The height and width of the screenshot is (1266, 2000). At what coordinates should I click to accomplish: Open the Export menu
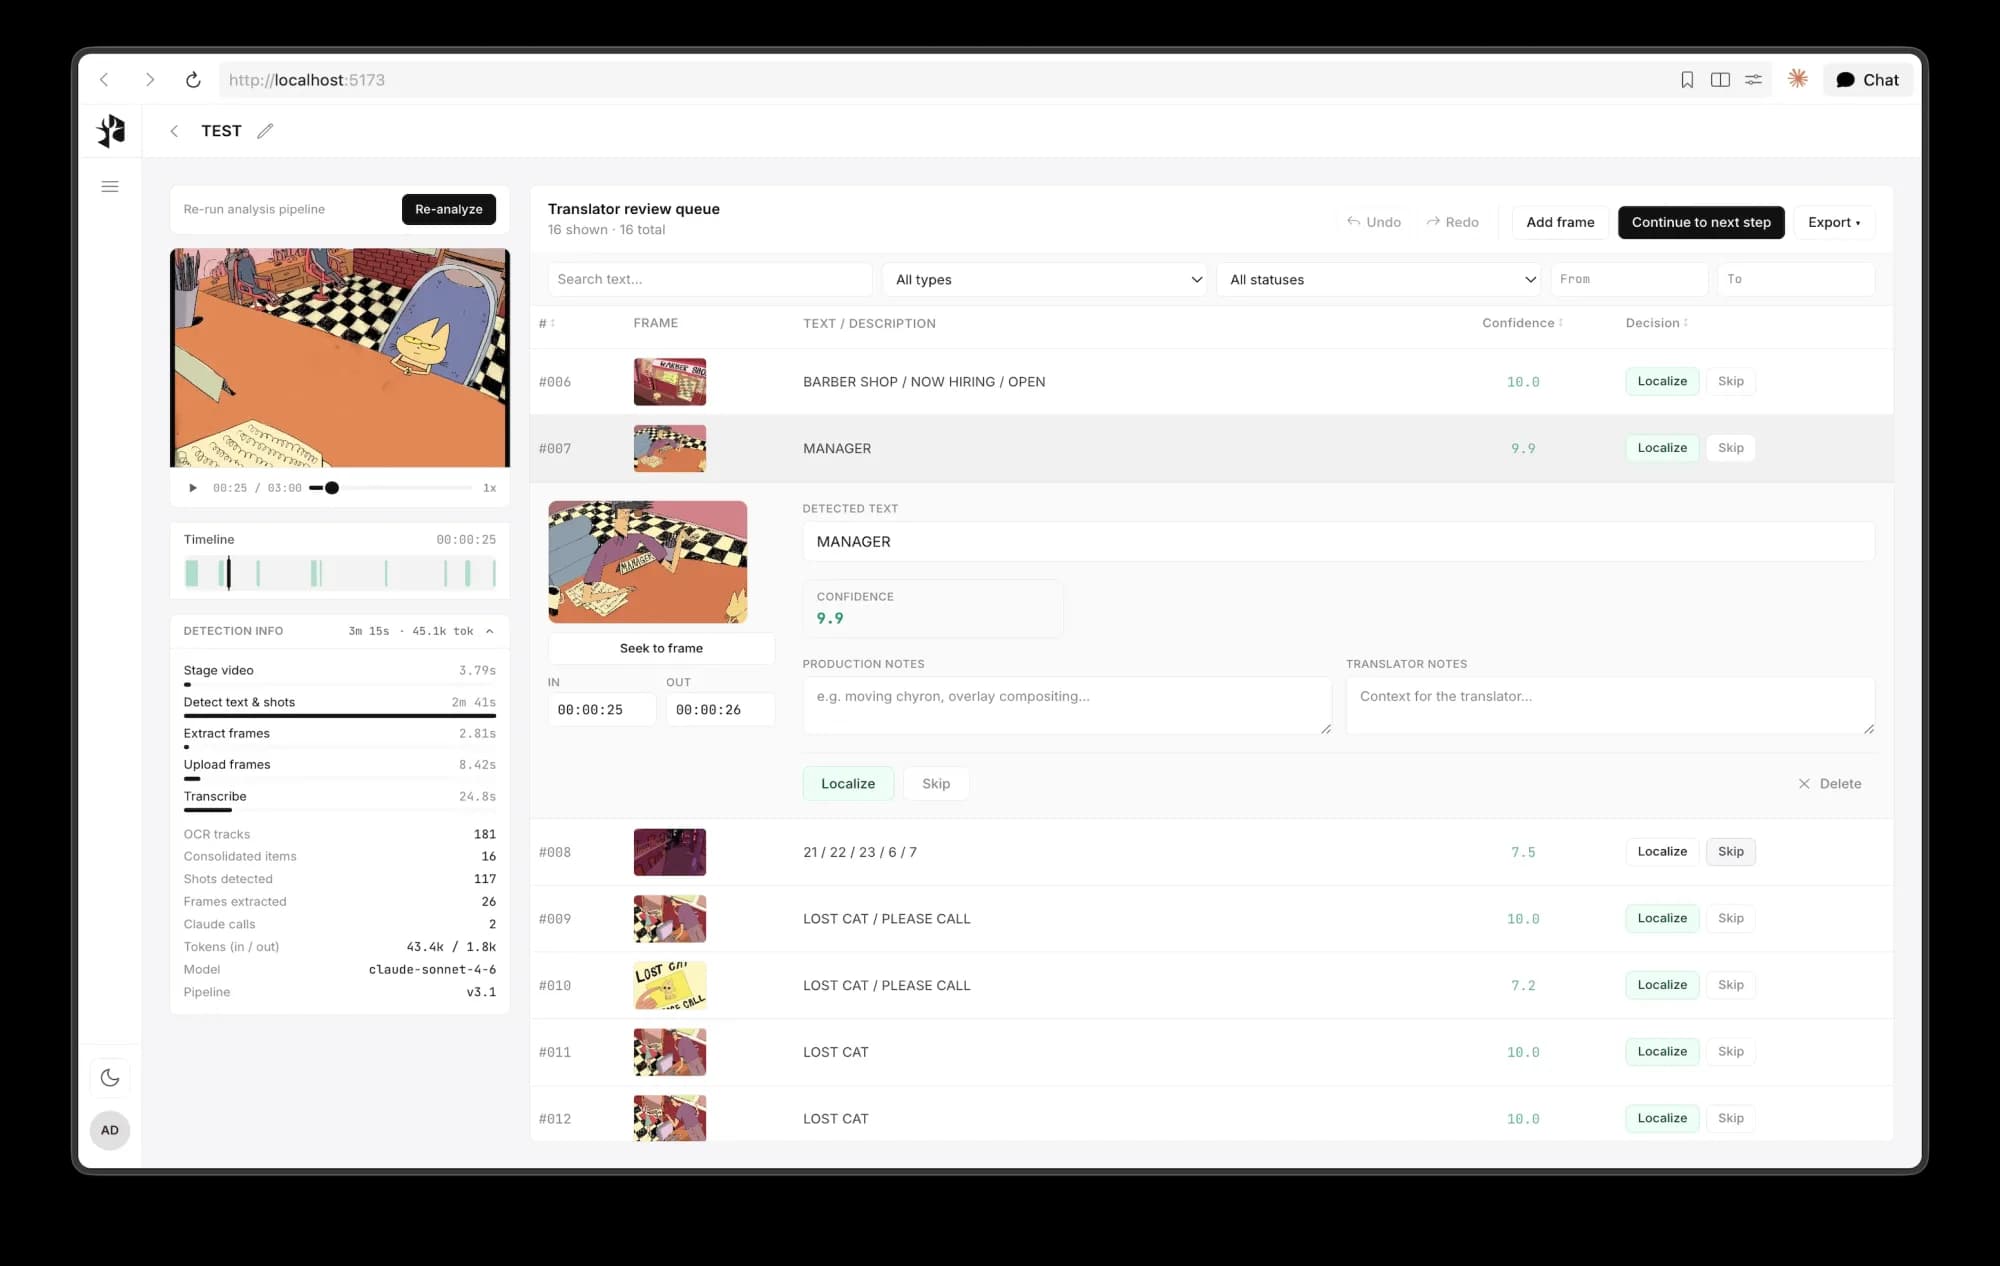pos(1833,222)
